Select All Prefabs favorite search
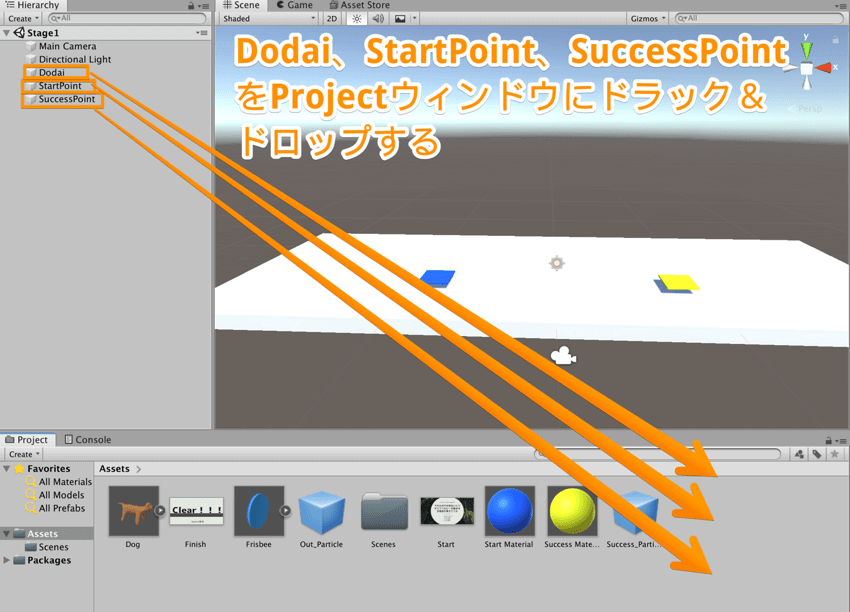 pyautogui.click(x=56, y=508)
